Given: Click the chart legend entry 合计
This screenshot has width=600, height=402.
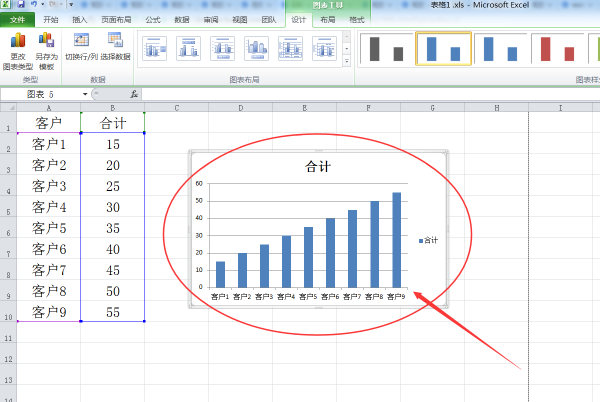Looking at the screenshot, I should click(x=429, y=240).
